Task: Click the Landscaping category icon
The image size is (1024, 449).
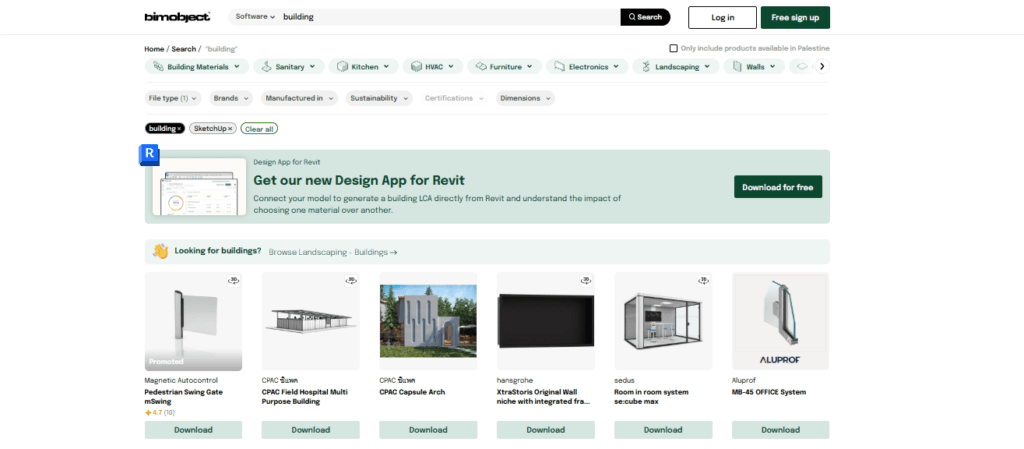Action: (x=646, y=67)
